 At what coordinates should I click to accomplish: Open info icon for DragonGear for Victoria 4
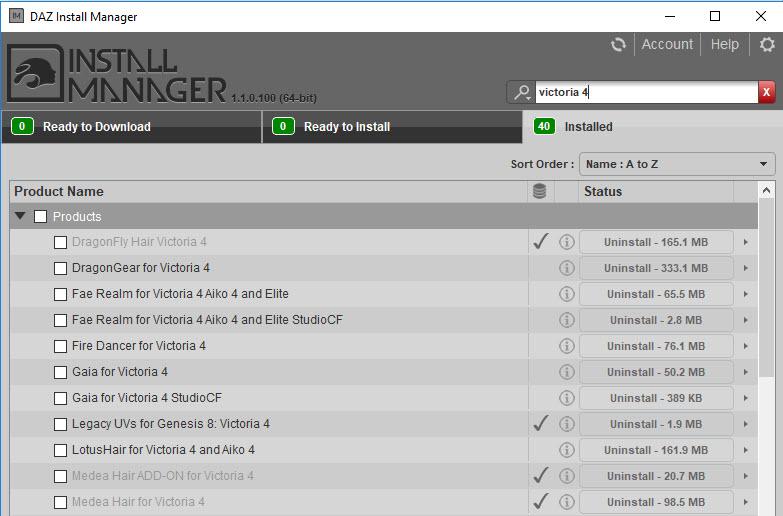coord(566,268)
